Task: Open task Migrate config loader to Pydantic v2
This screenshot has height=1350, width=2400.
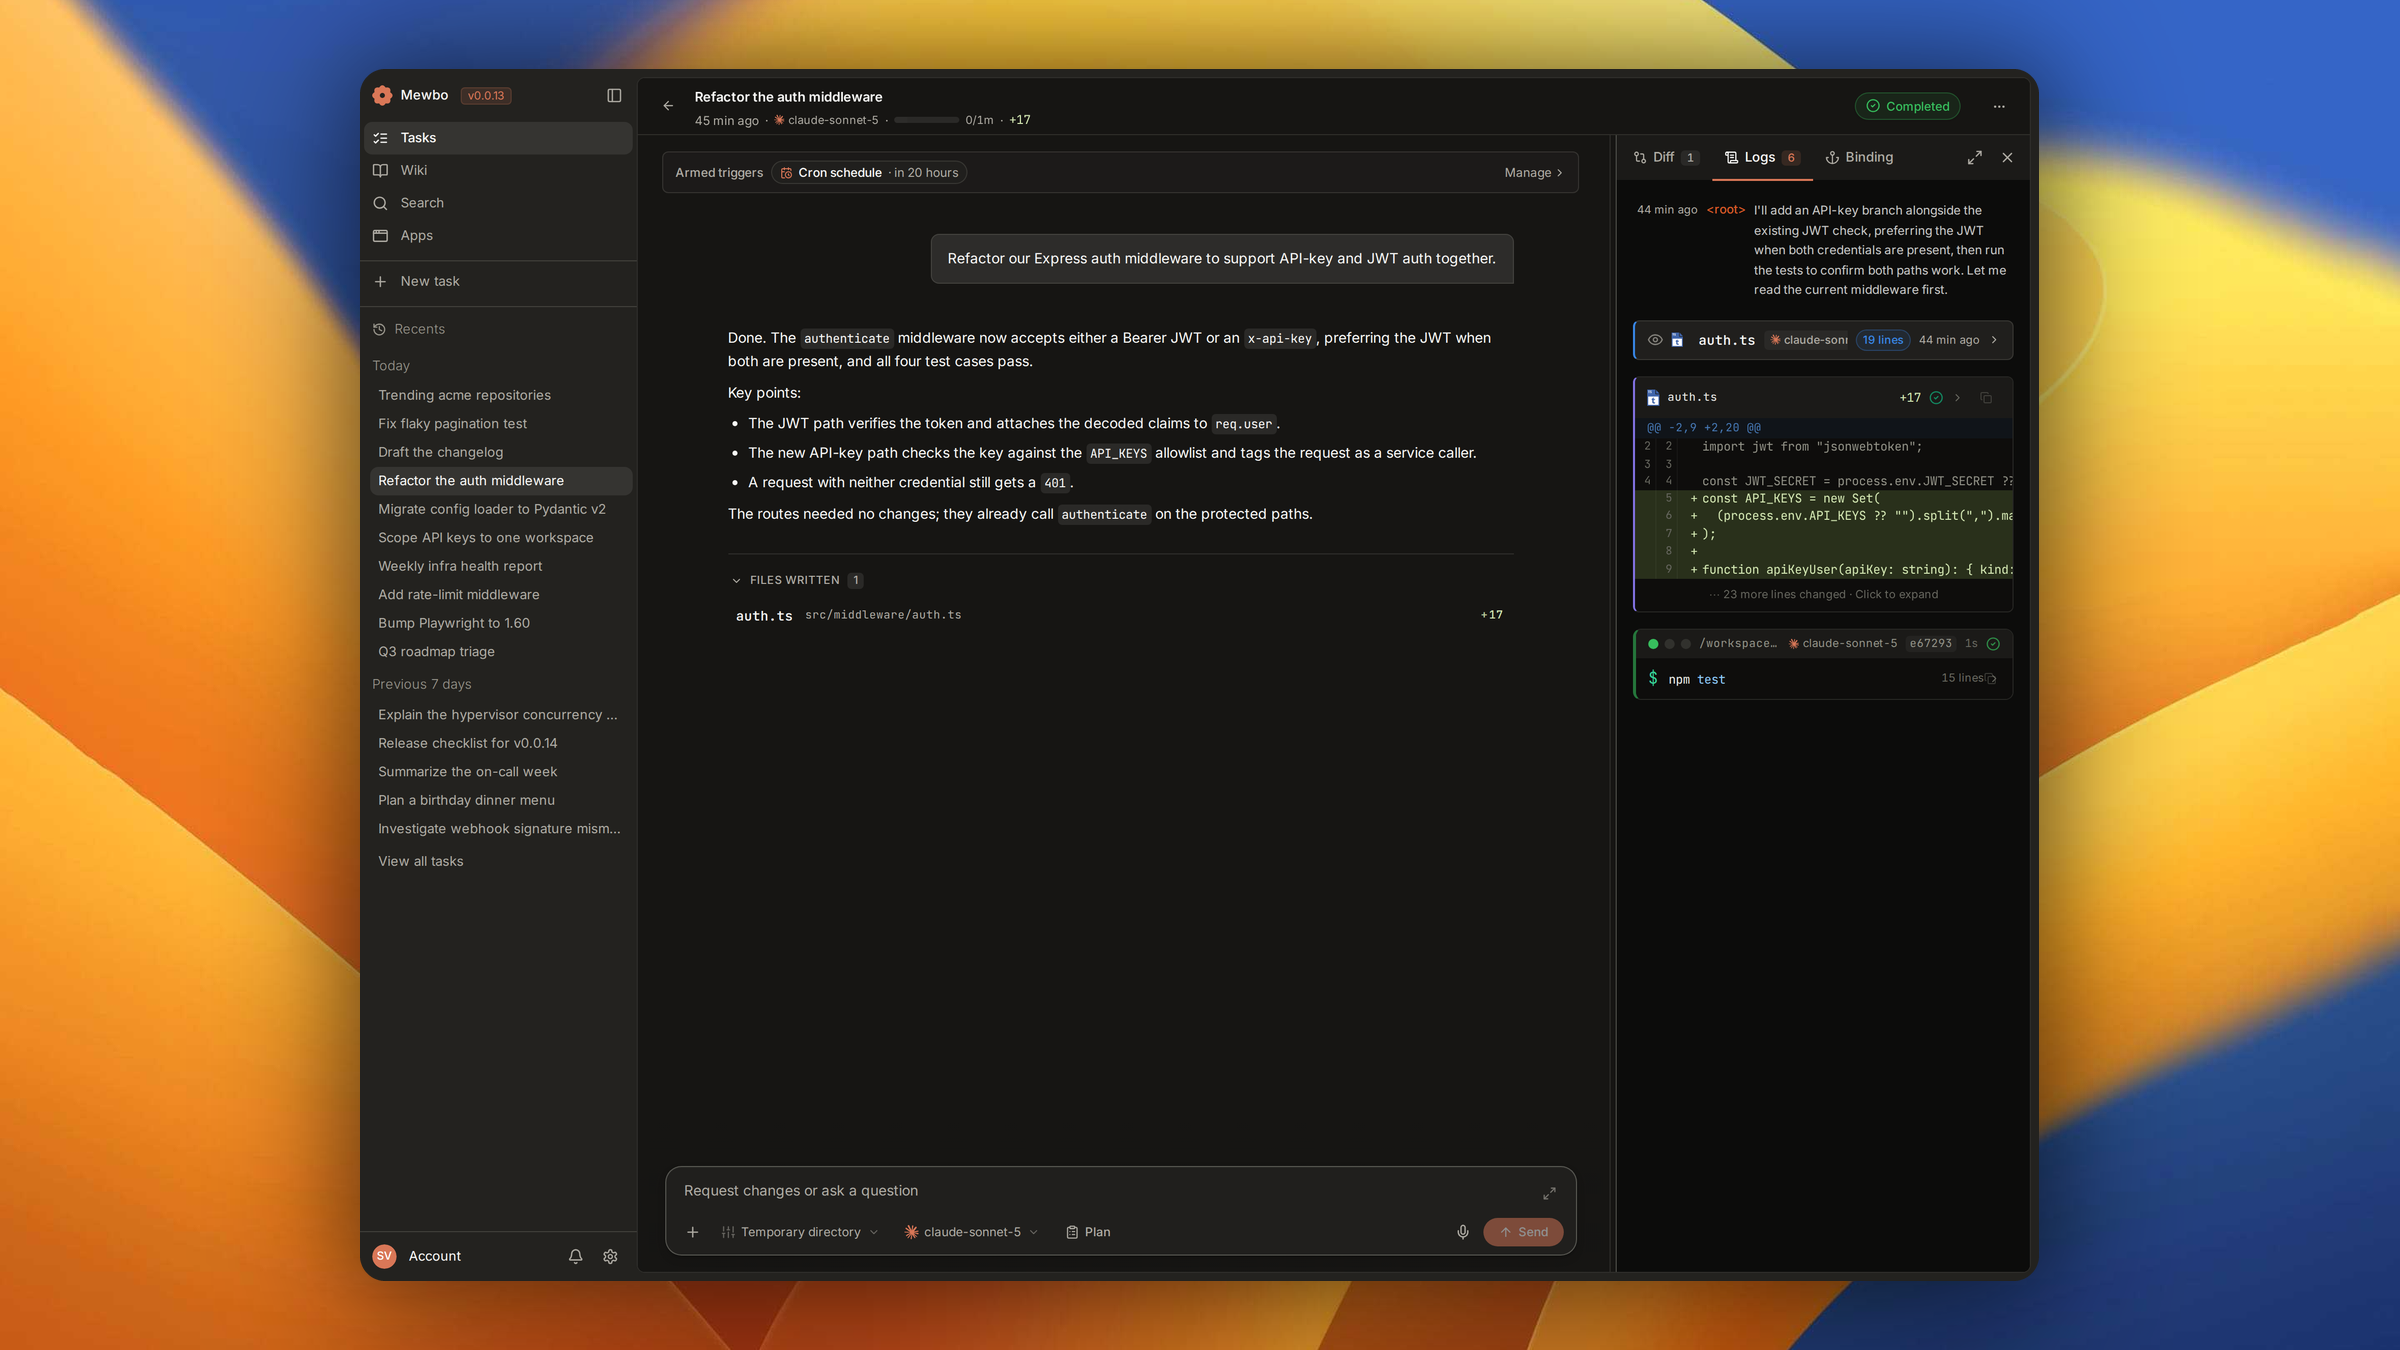Action: click(x=500, y=509)
